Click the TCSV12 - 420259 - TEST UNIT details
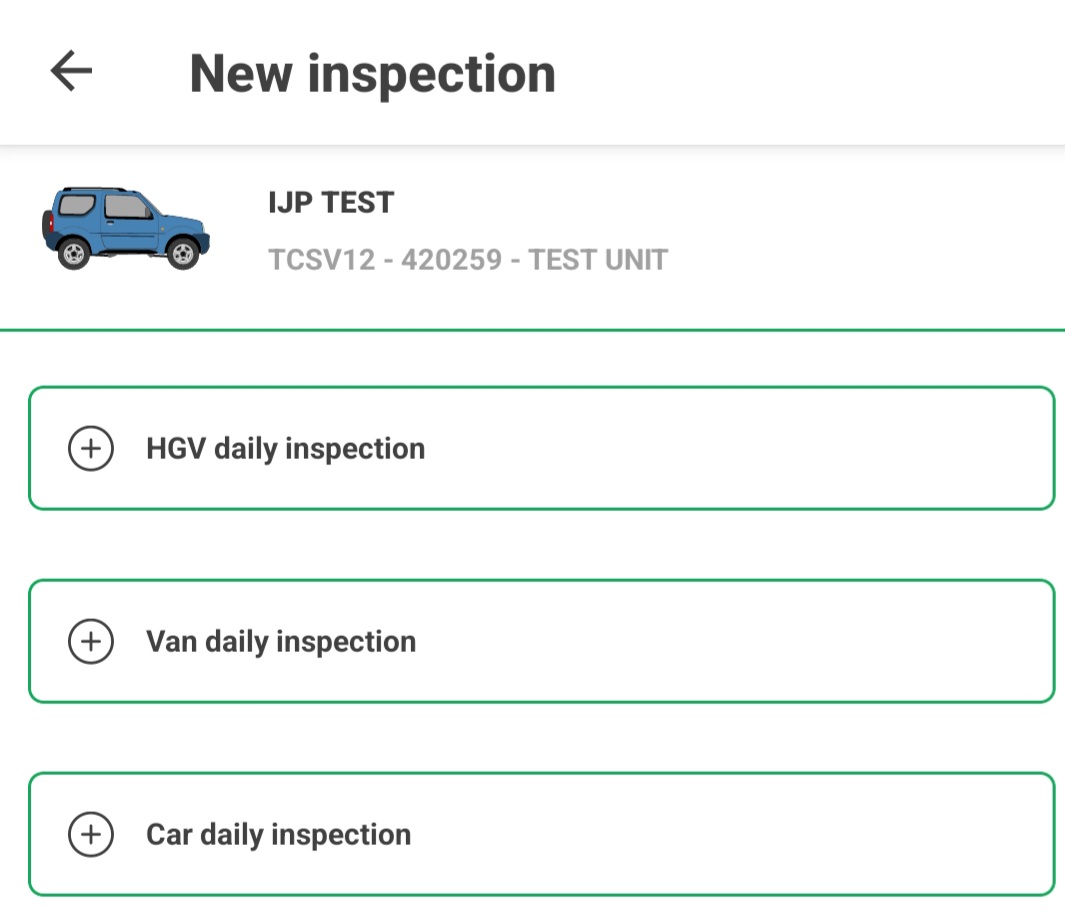The height and width of the screenshot is (914, 1065). [x=467, y=260]
